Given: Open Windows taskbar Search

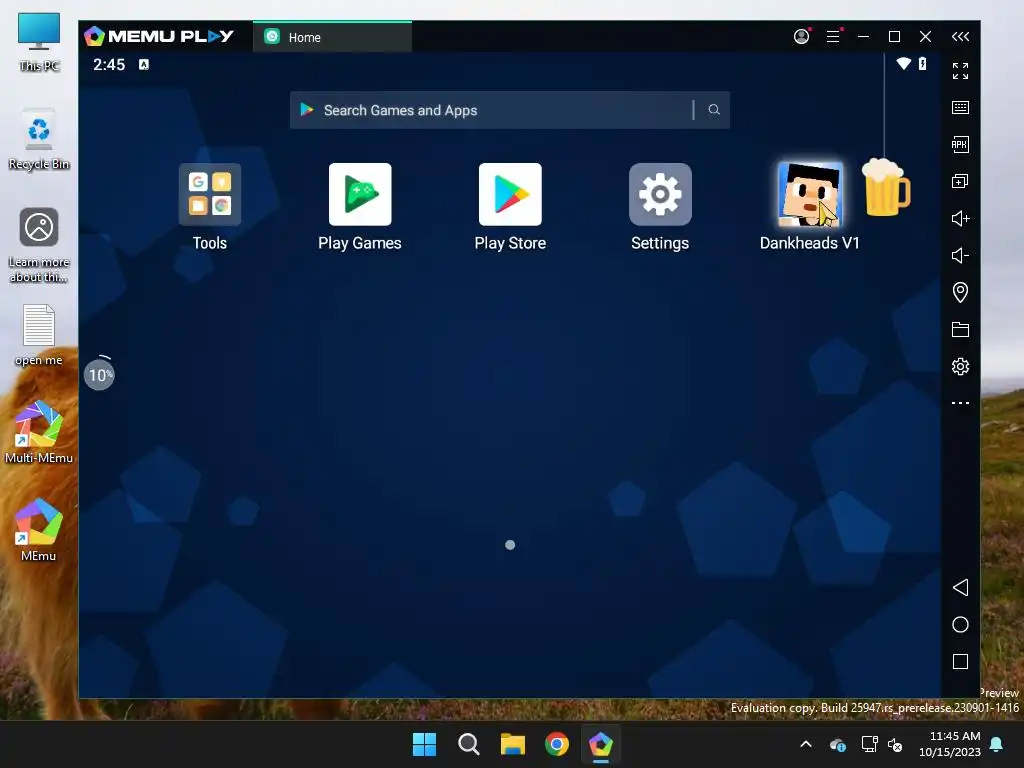Looking at the screenshot, I should [x=469, y=744].
